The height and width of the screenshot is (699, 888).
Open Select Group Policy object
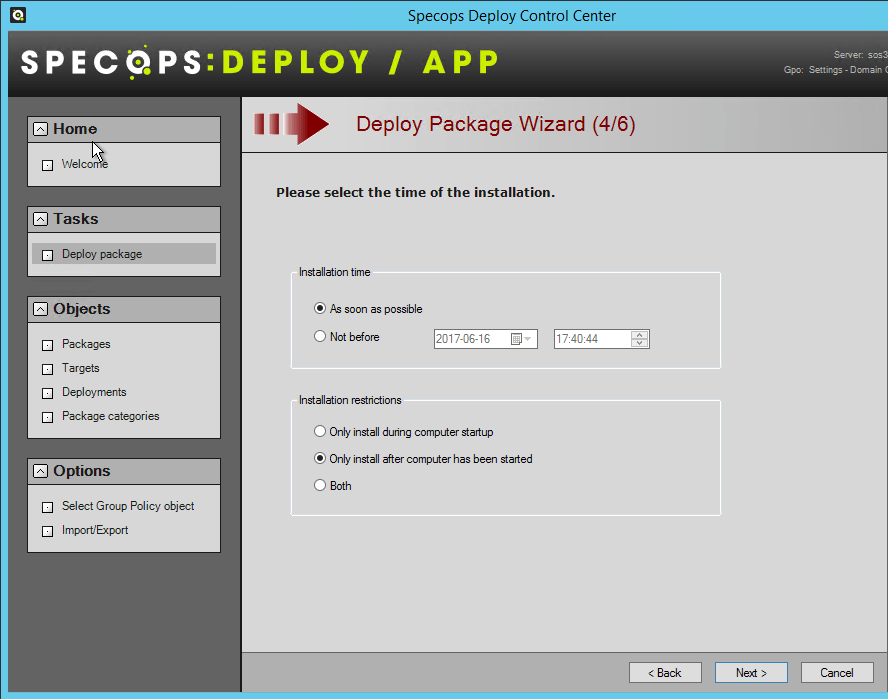(x=128, y=506)
